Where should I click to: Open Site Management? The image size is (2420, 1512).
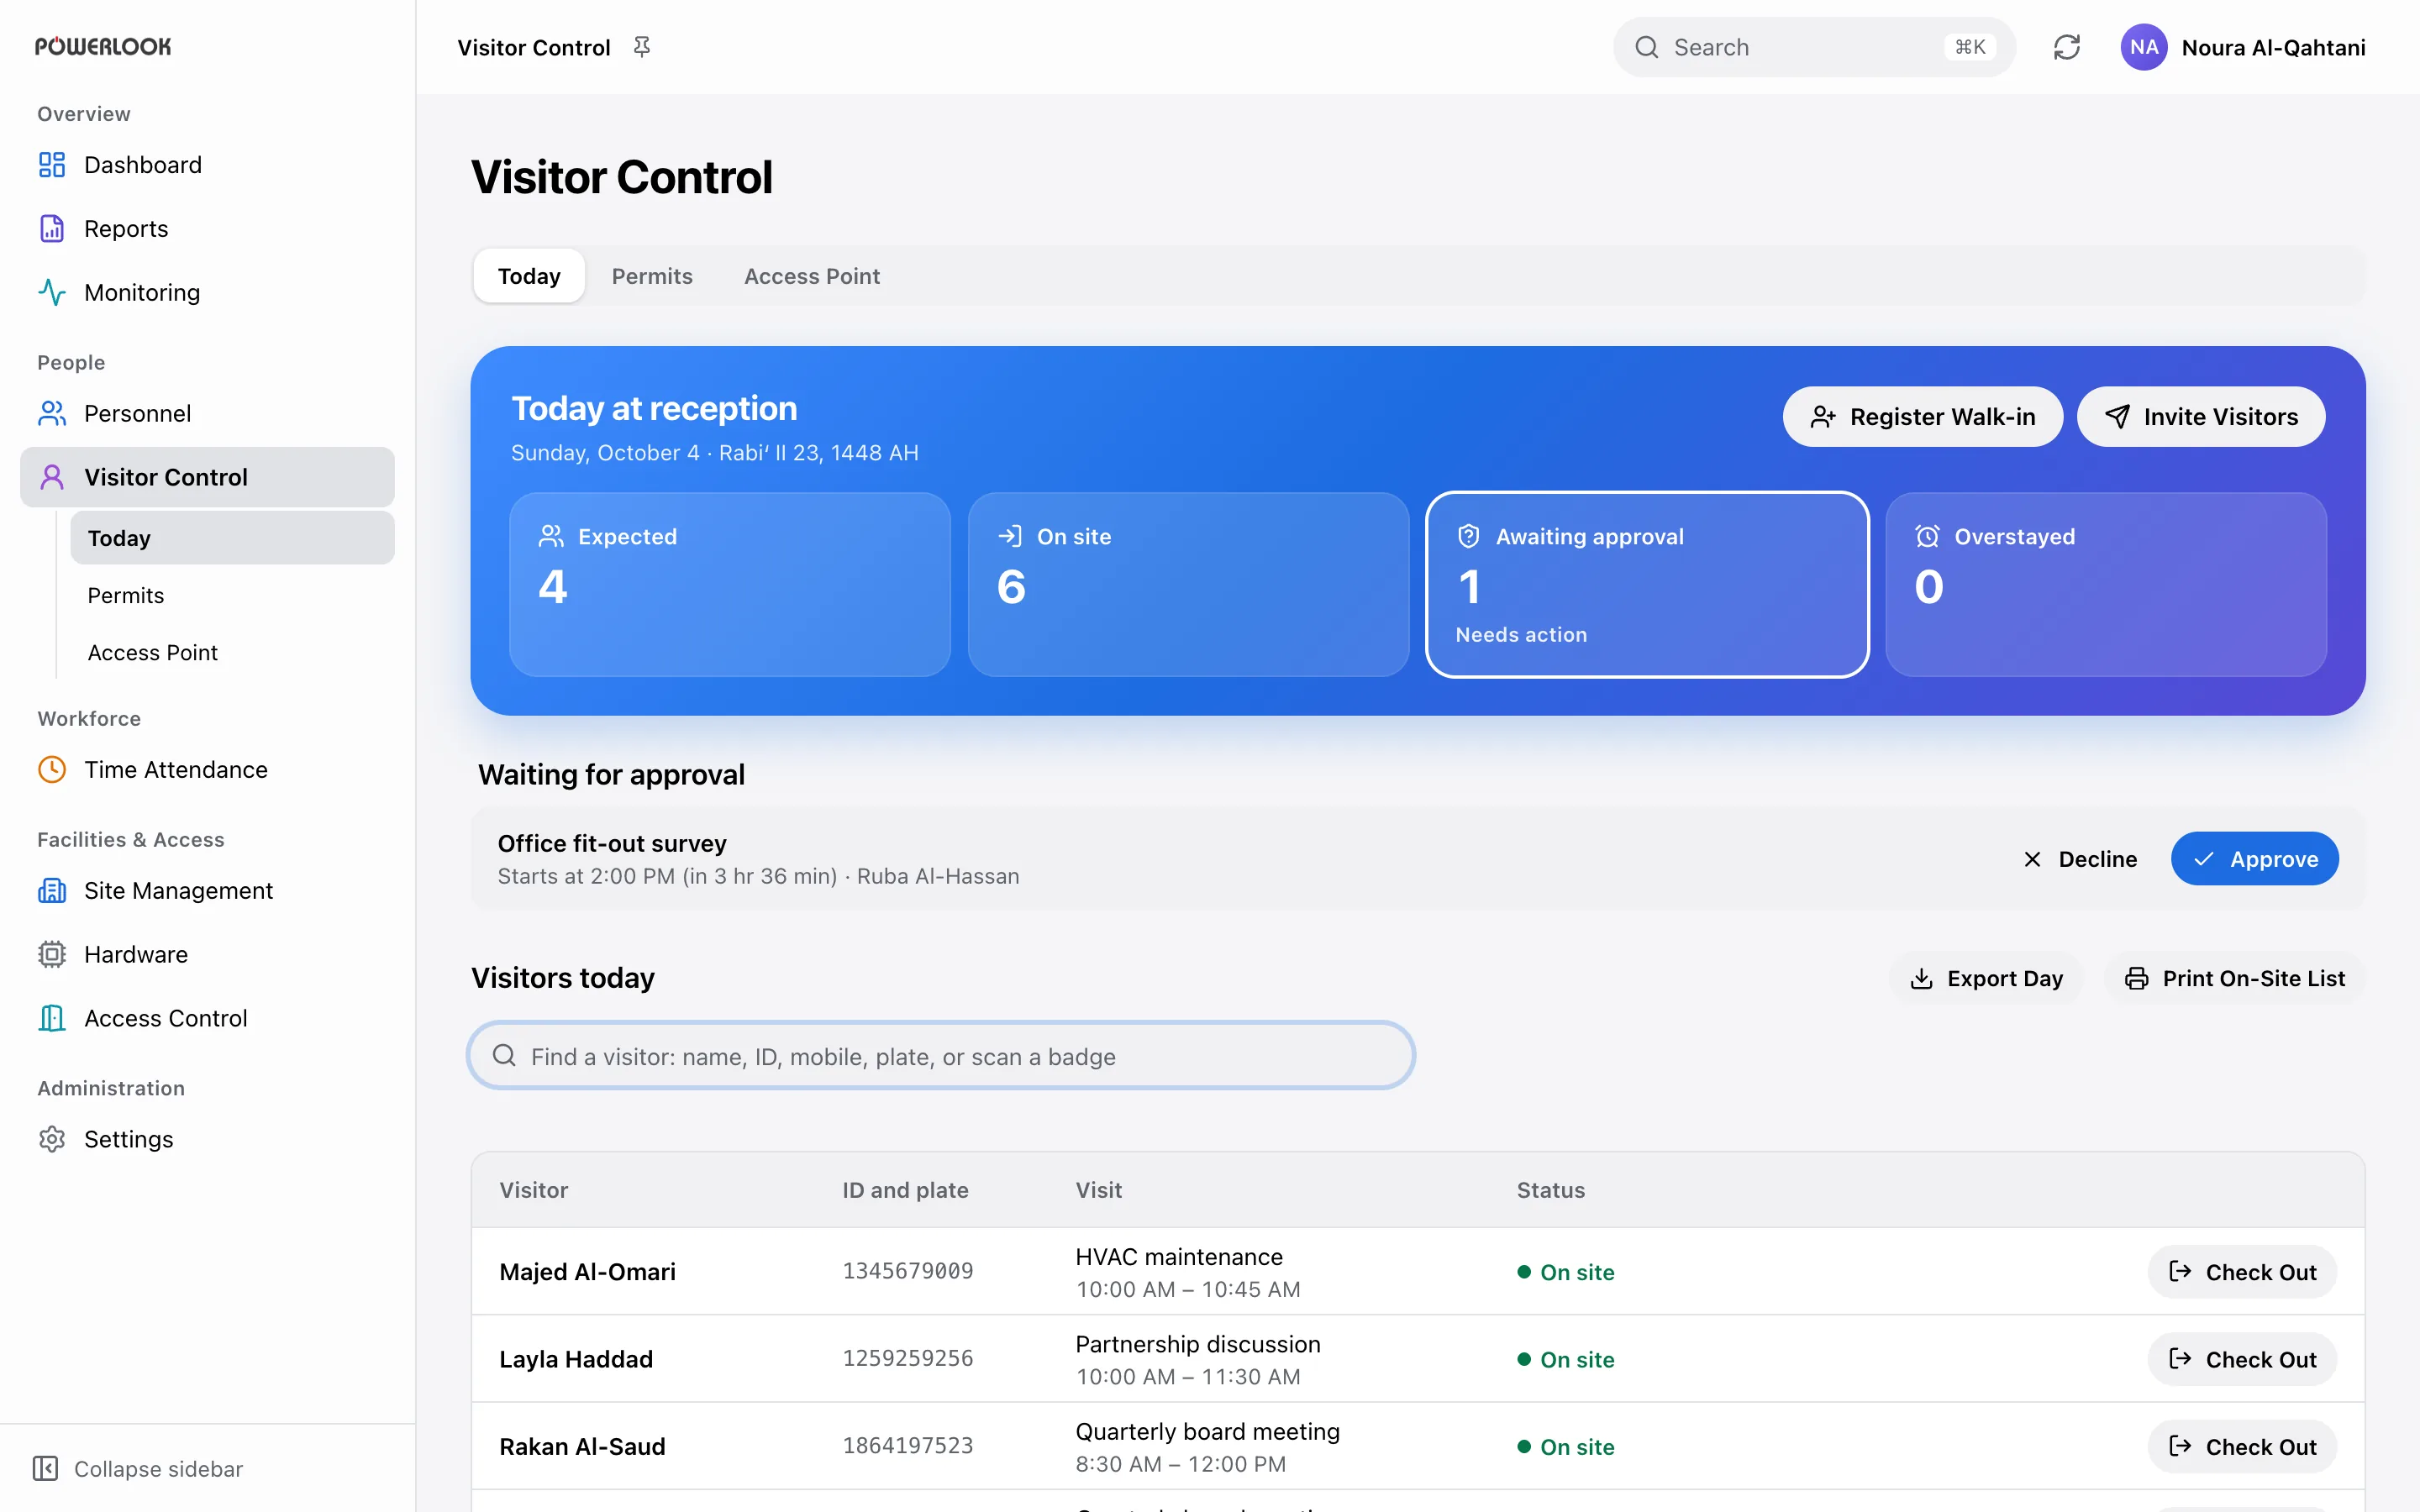coord(207,891)
